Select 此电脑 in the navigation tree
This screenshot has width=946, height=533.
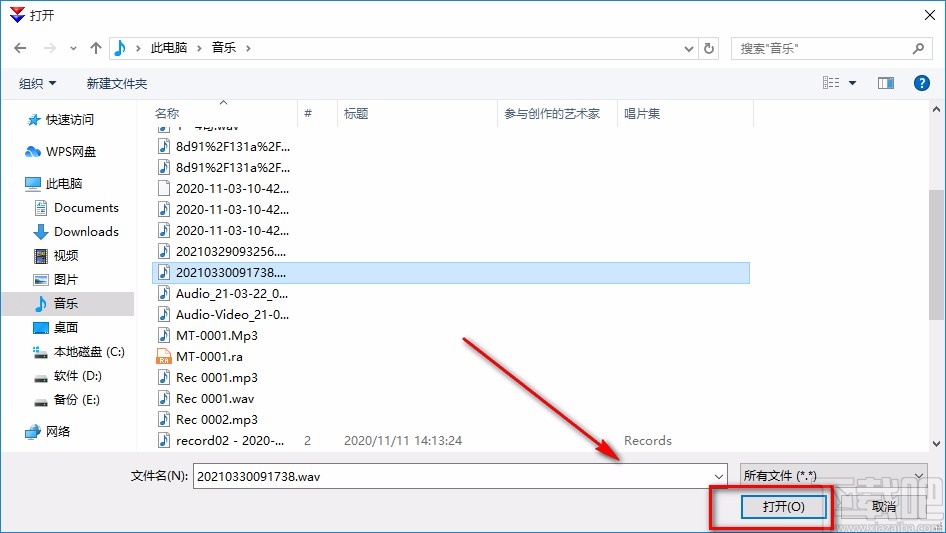pyautogui.click(x=63, y=184)
